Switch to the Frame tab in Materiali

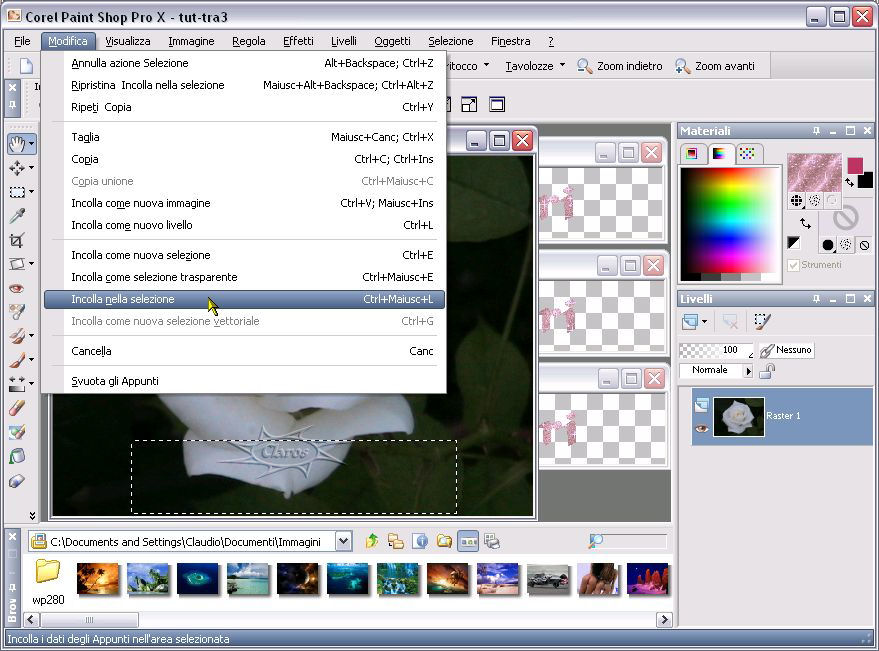click(691, 153)
